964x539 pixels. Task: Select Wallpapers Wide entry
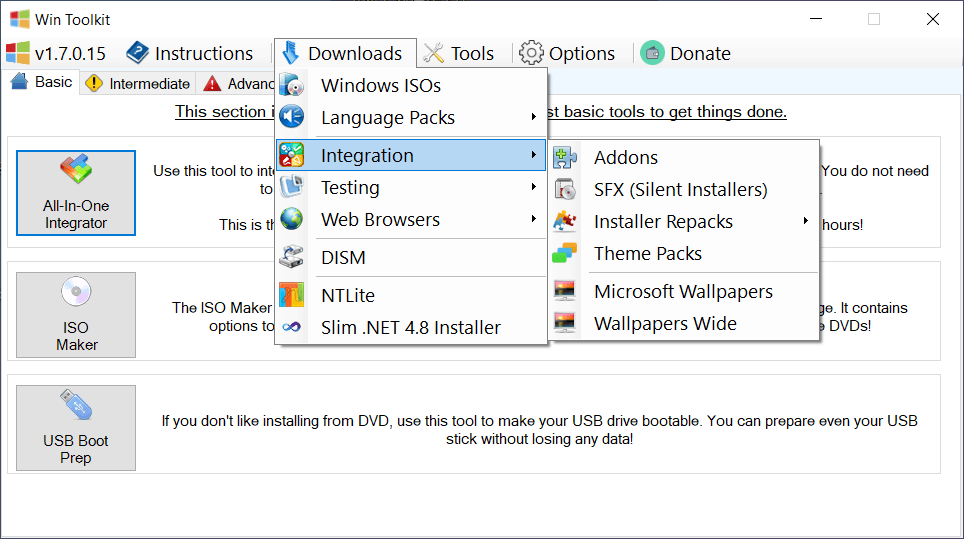coord(684,323)
